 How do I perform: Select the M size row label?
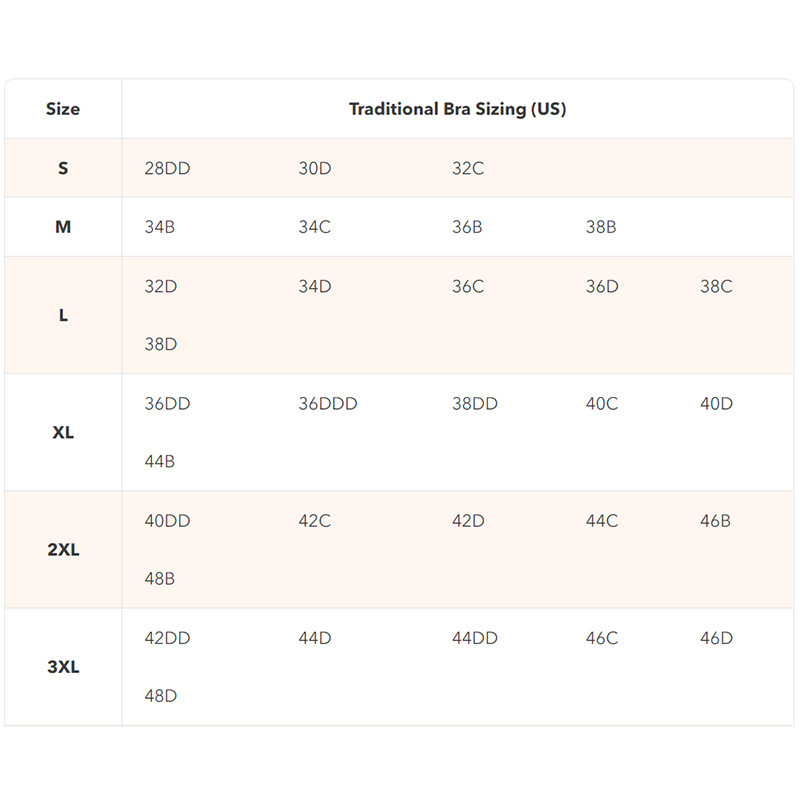coord(63,227)
